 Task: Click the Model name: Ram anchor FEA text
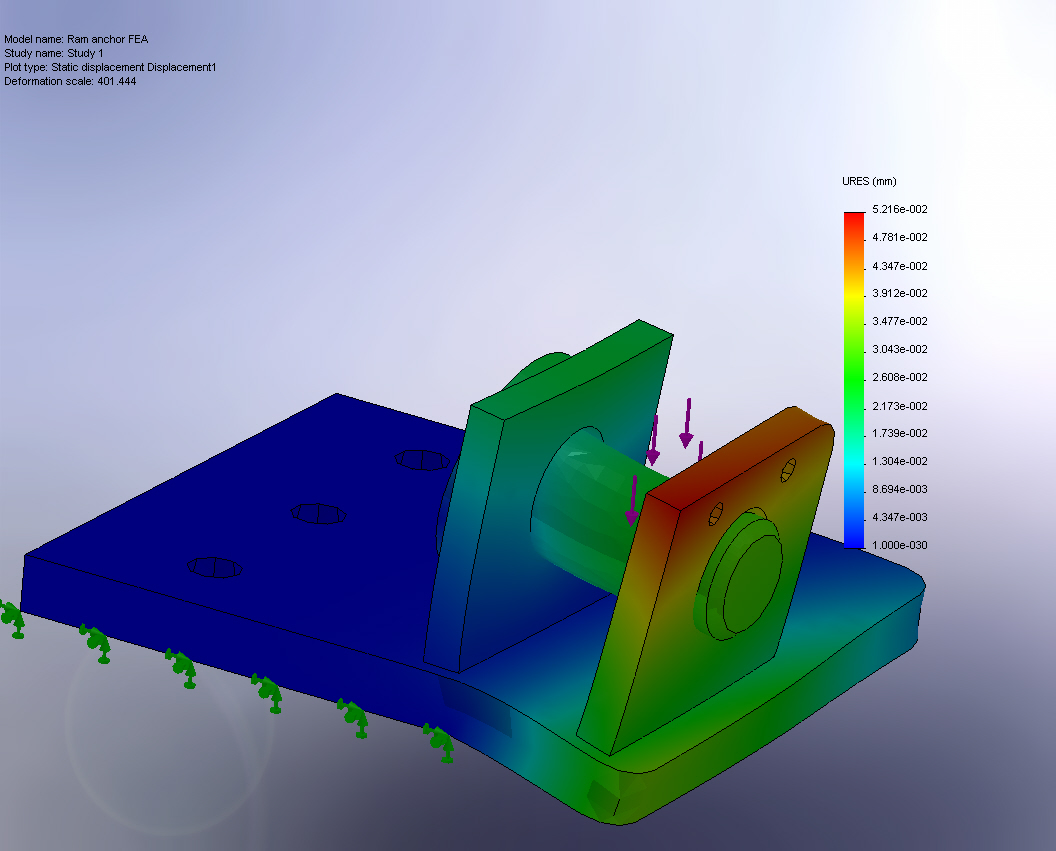coord(77,39)
